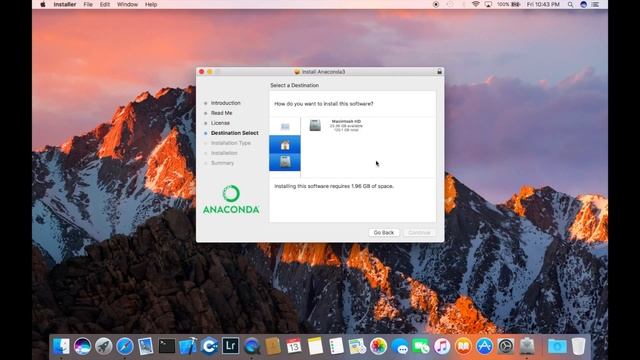The image size is (640, 360).
Task: Open Notes from the Dock
Action: pos(315,347)
